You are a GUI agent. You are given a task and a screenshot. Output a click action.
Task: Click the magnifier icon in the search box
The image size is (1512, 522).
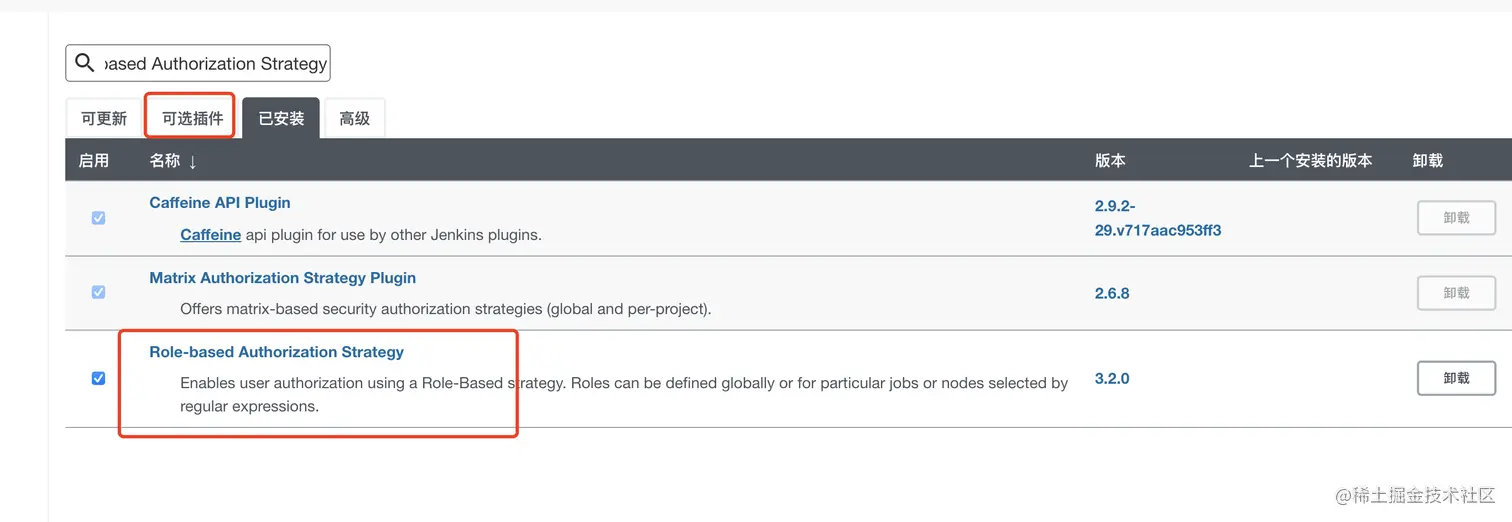(85, 63)
